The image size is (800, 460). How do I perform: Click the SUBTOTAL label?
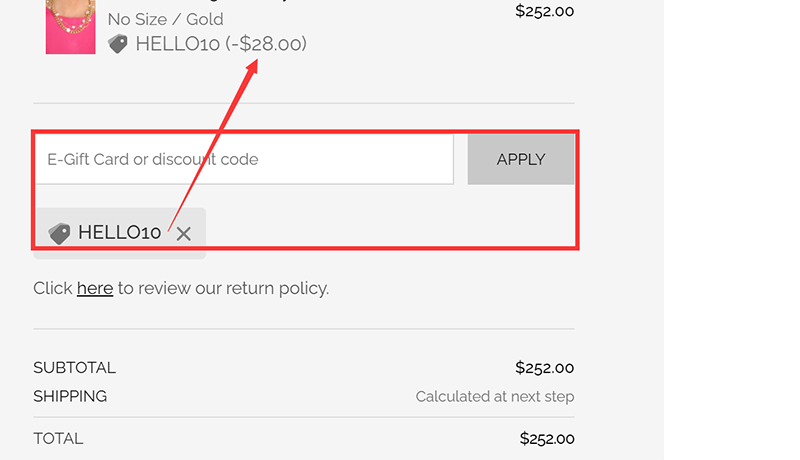pos(74,368)
